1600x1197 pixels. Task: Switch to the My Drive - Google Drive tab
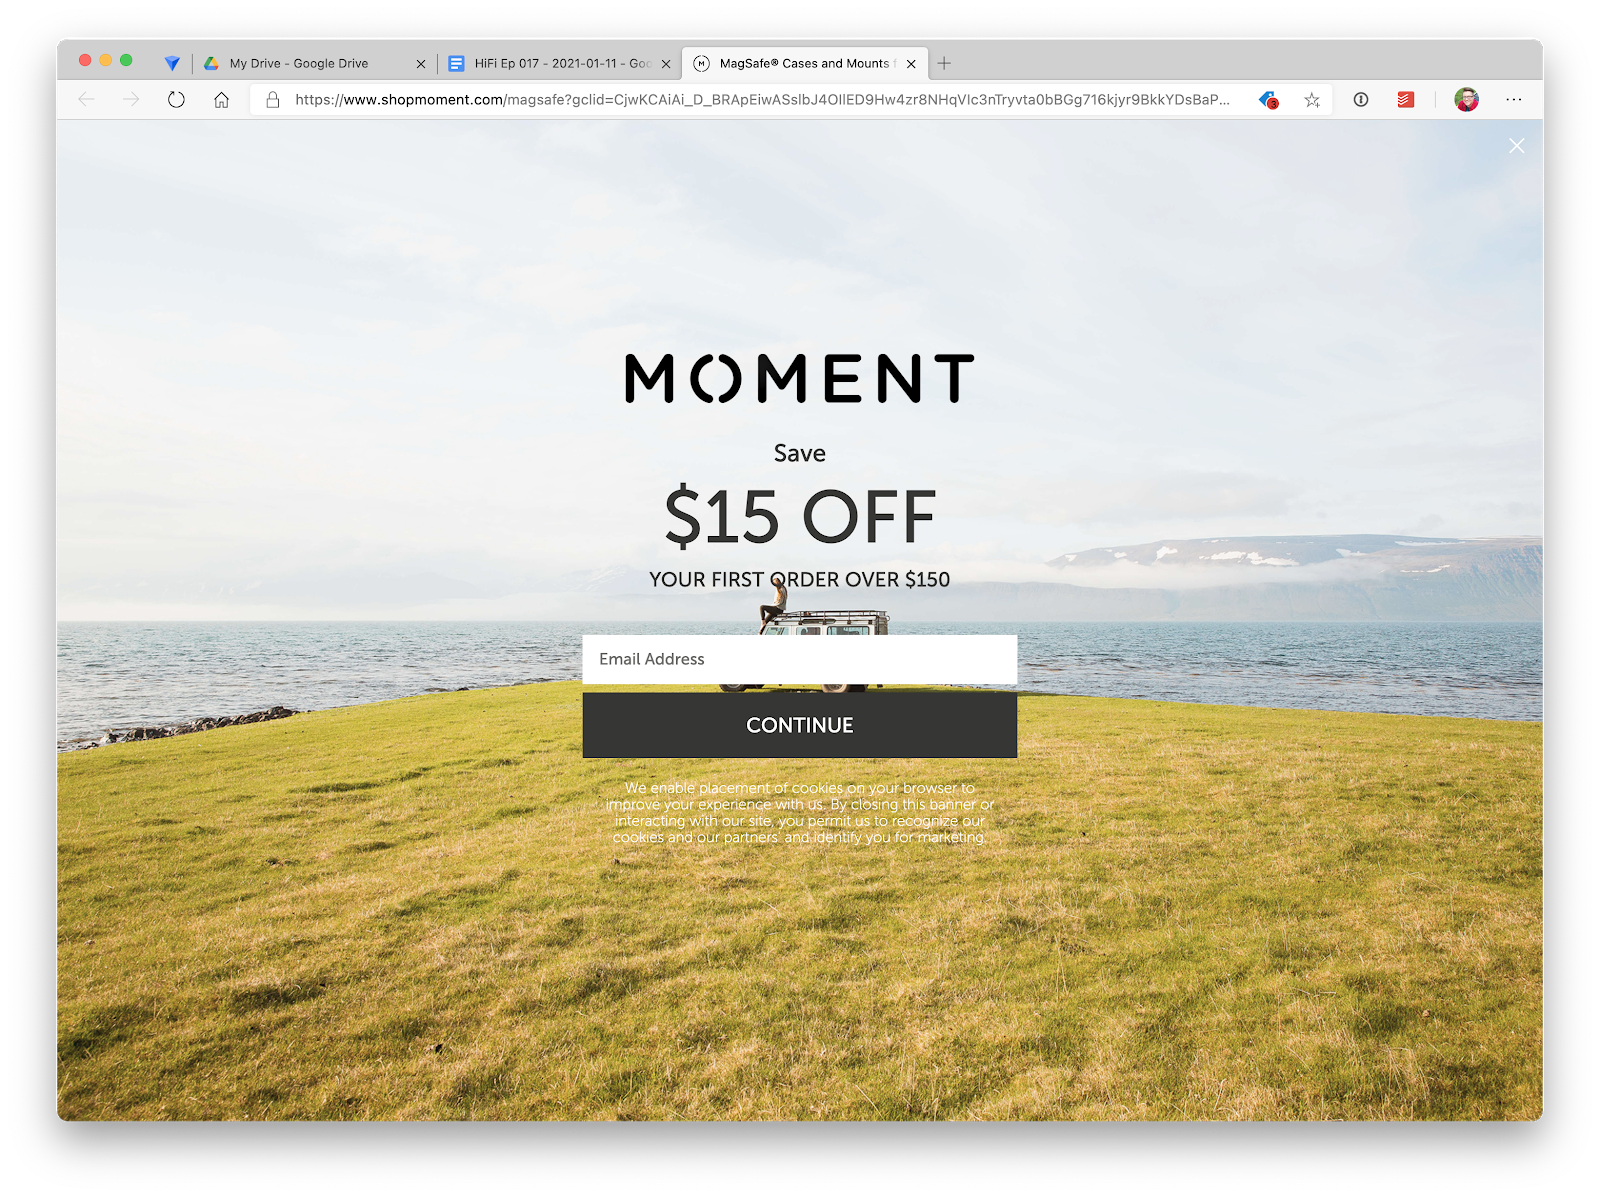(300, 63)
